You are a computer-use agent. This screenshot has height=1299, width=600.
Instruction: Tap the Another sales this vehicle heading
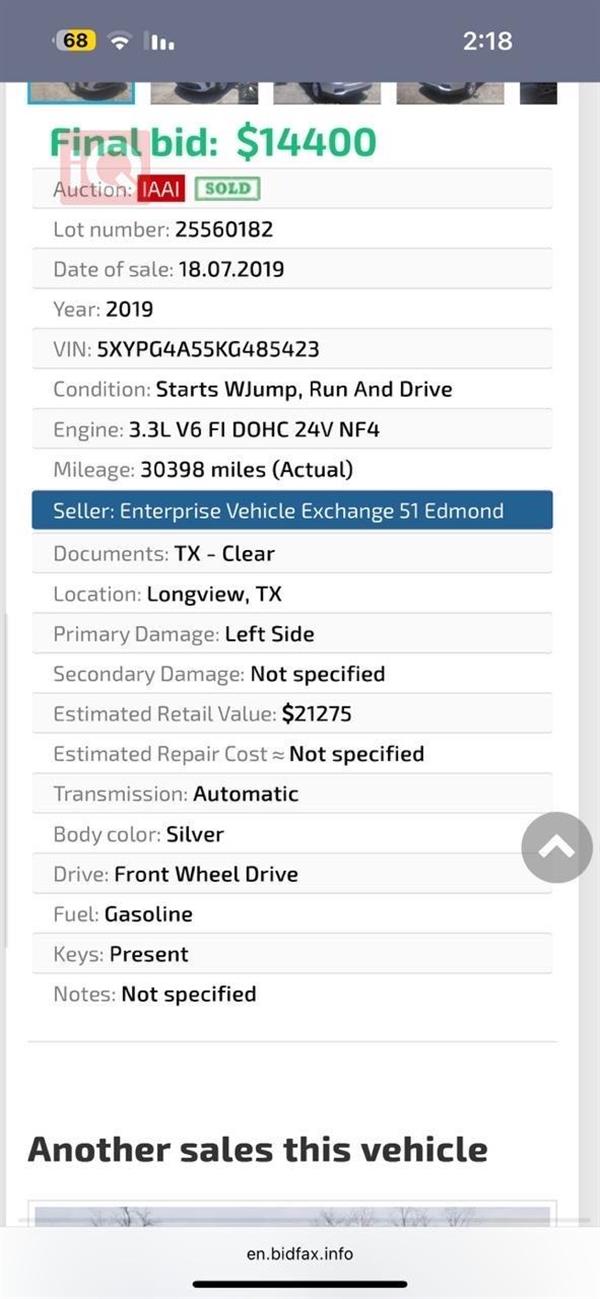click(x=258, y=1148)
